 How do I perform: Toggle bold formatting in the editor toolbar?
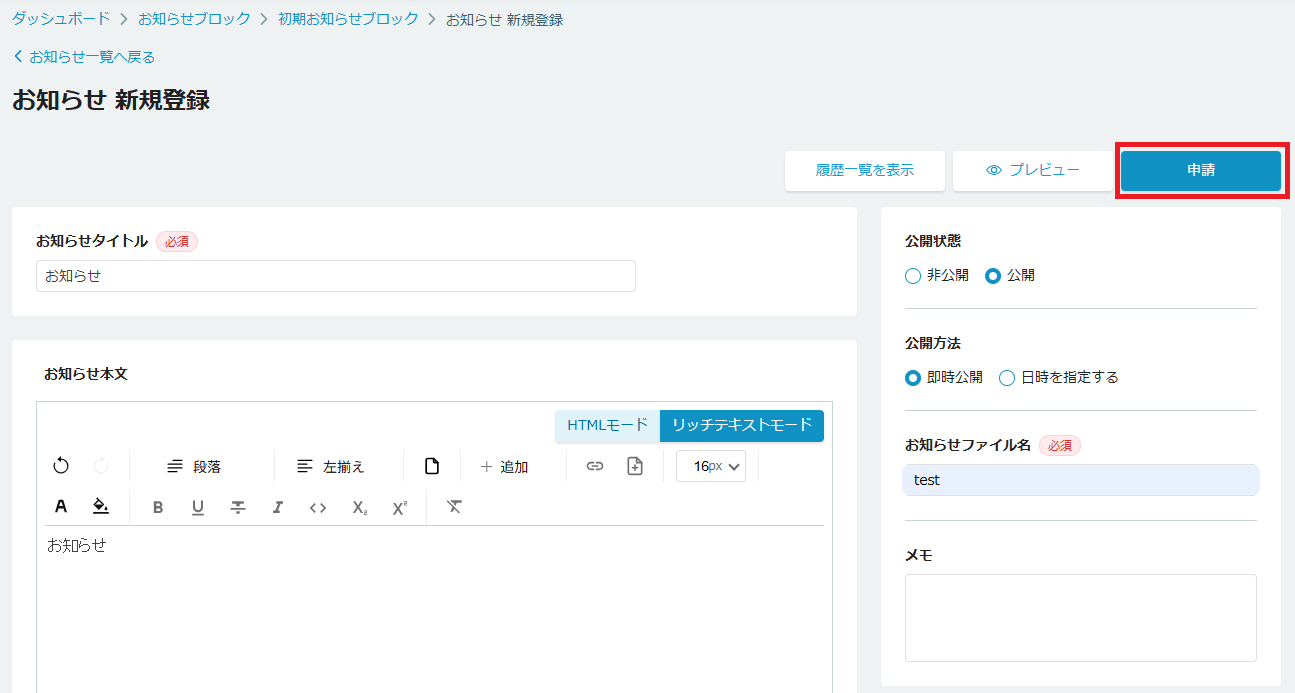tap(158, 507)
